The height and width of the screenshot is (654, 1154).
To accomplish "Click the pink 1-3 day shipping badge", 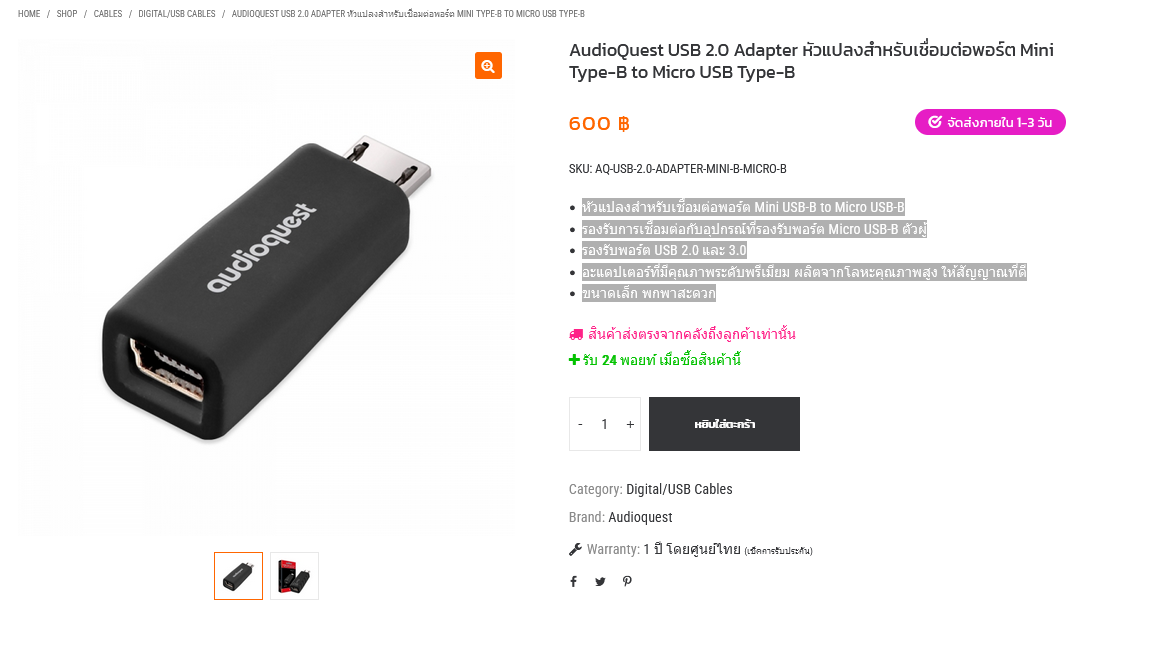I will tap(990, 122).
